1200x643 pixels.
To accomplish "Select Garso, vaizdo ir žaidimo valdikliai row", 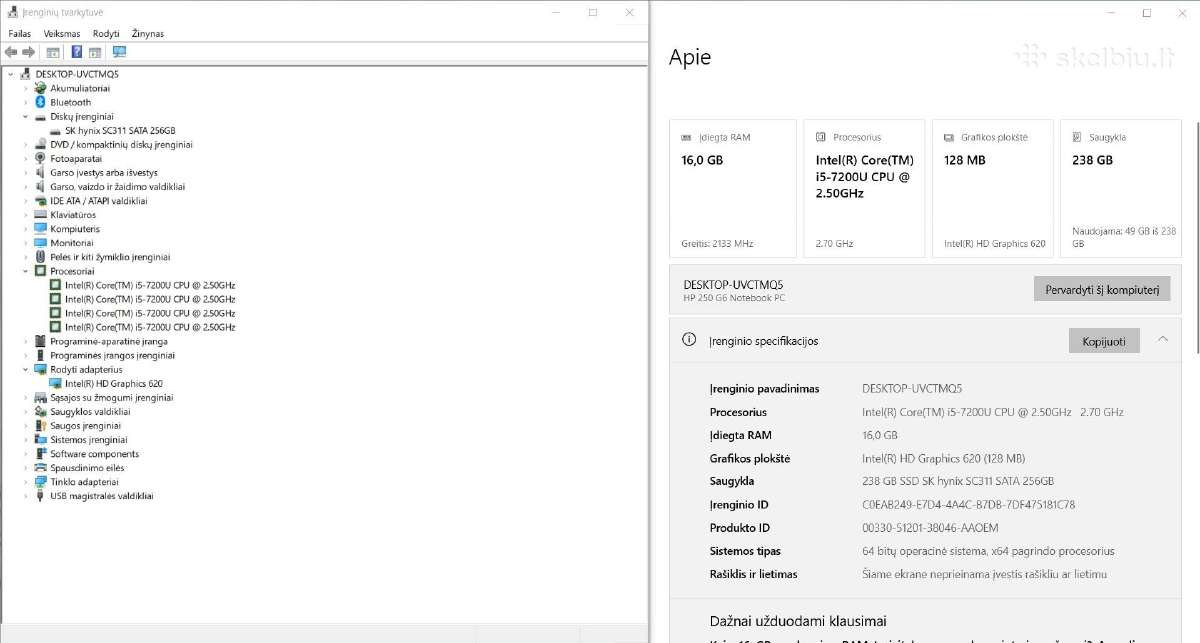I will 117,186.
